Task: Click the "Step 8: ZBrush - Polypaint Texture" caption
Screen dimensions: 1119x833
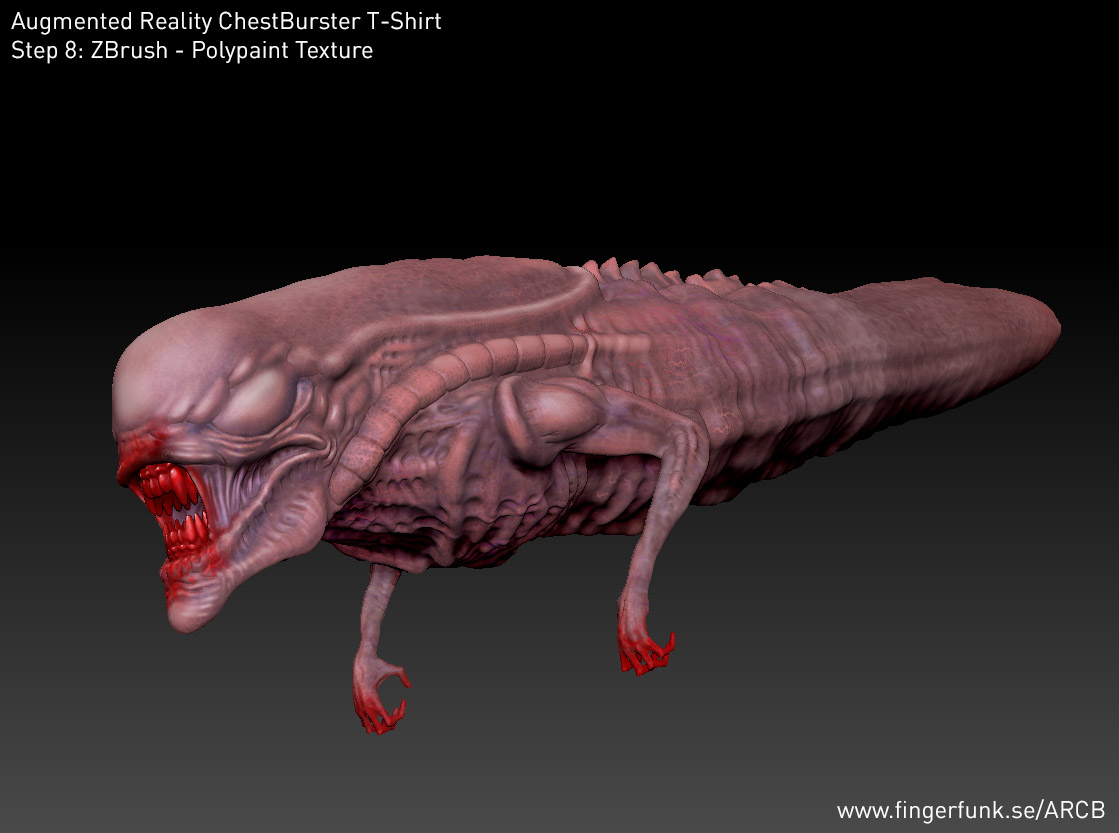Action: tap(192, 51)
